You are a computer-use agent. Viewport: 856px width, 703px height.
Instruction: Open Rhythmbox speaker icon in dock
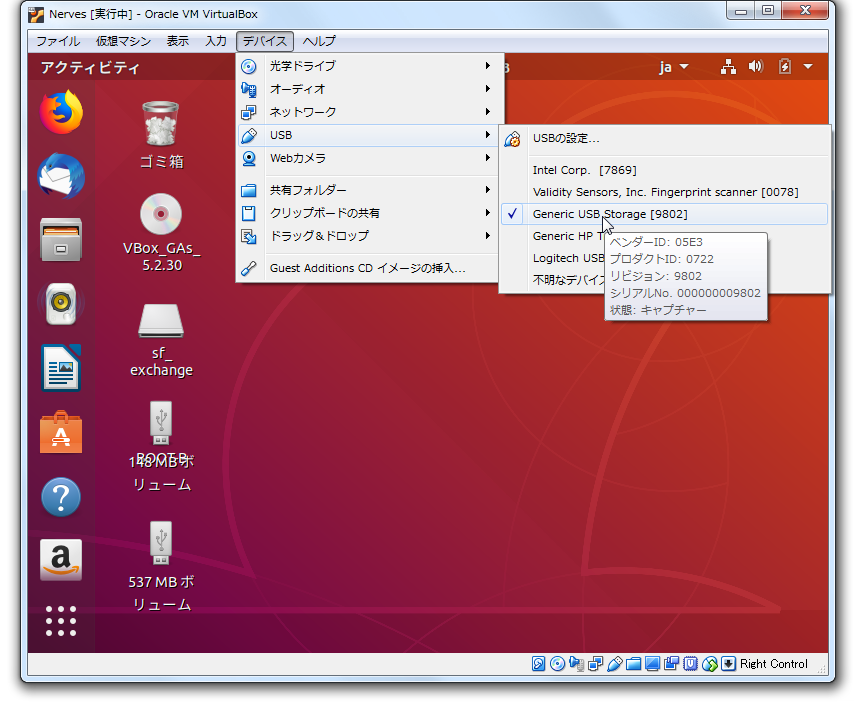pos(61,303)
